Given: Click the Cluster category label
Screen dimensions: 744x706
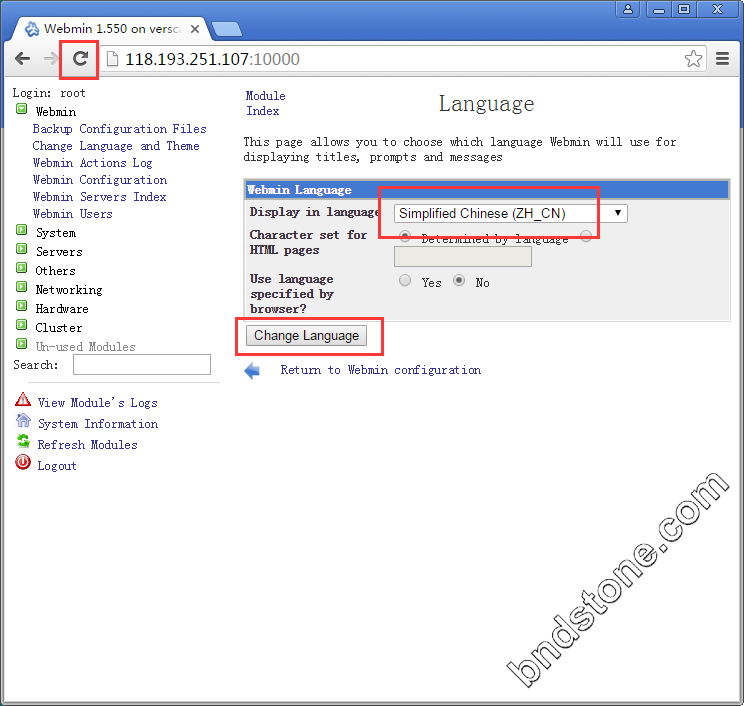Looking at the screenshot, I should click(x=59, y=328).
